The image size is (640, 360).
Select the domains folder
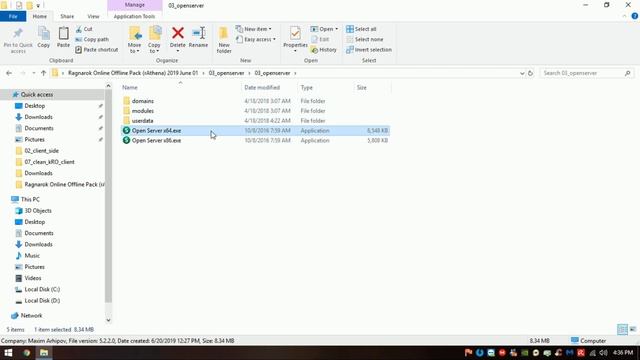[x=143, y=101]
